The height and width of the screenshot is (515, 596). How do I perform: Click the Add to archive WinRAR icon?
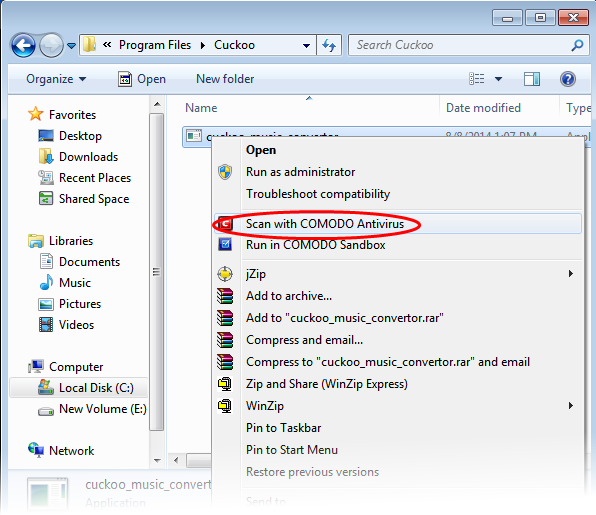pyautogui.click(x=225, y=296)
